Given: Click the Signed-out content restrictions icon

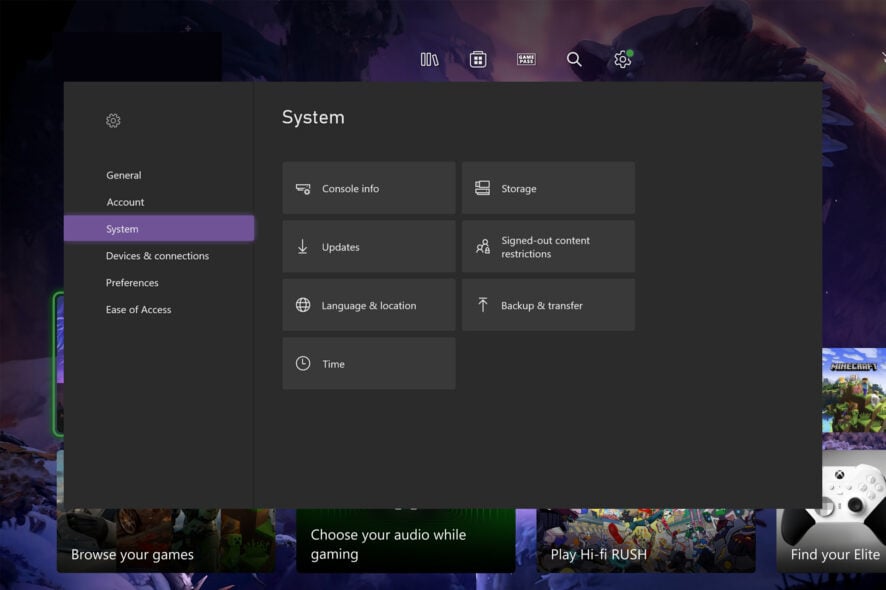Looking at the screenshot, I should click(481, 246).
